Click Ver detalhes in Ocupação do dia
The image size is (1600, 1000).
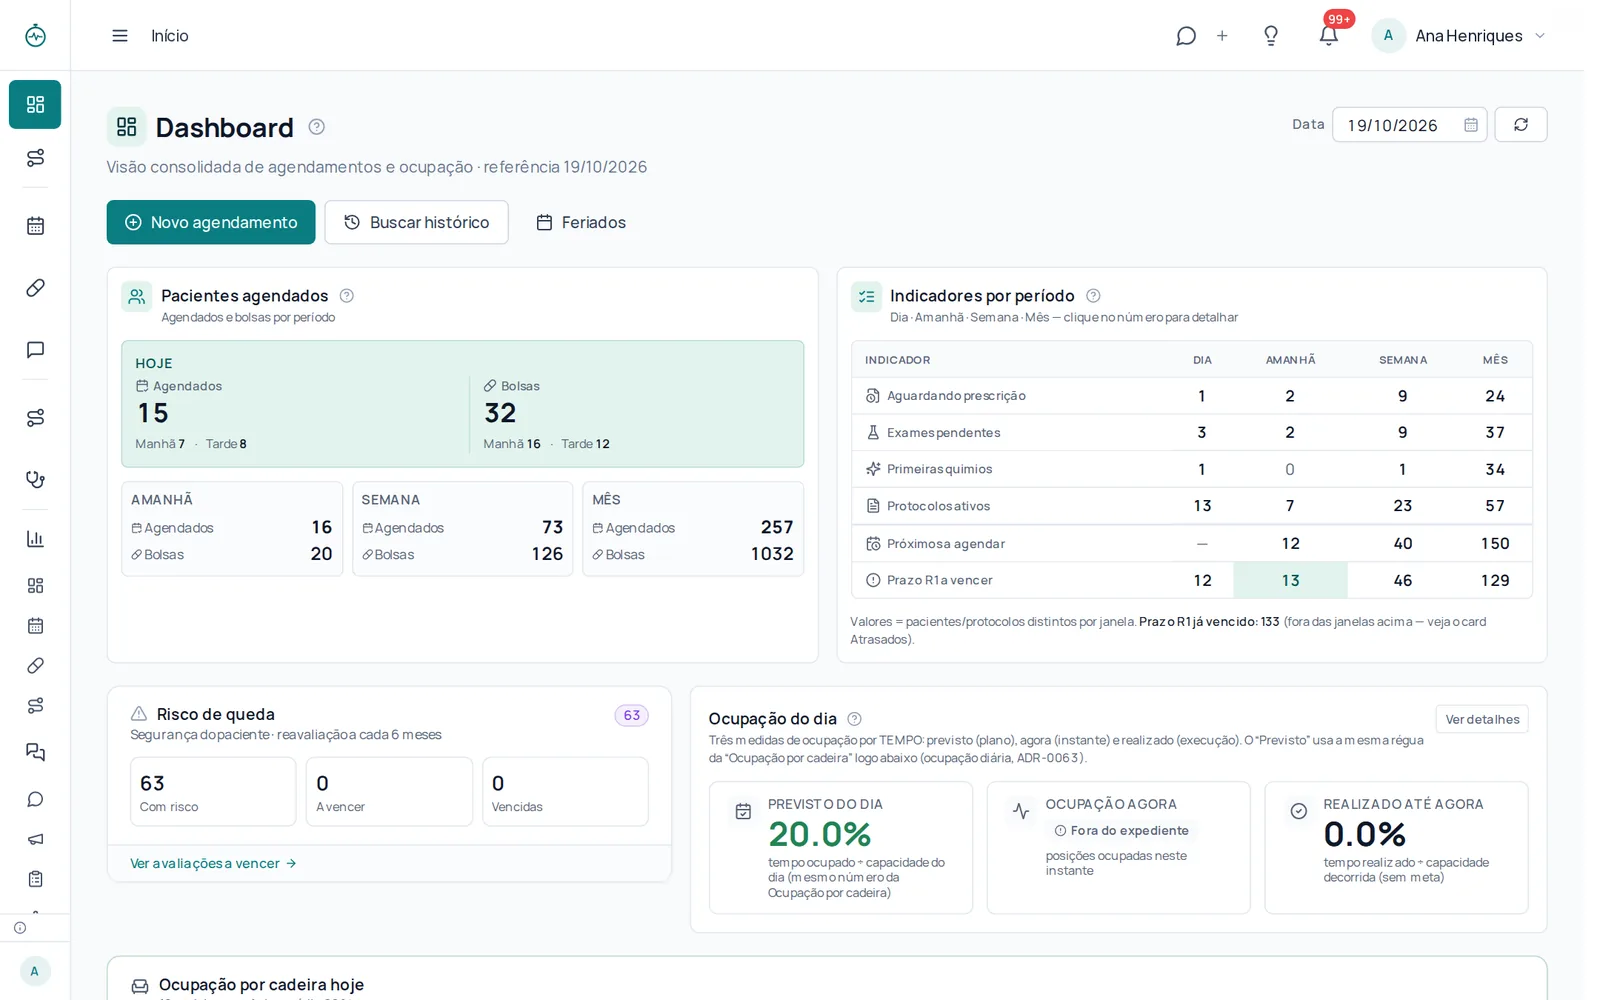(1481, 719)
